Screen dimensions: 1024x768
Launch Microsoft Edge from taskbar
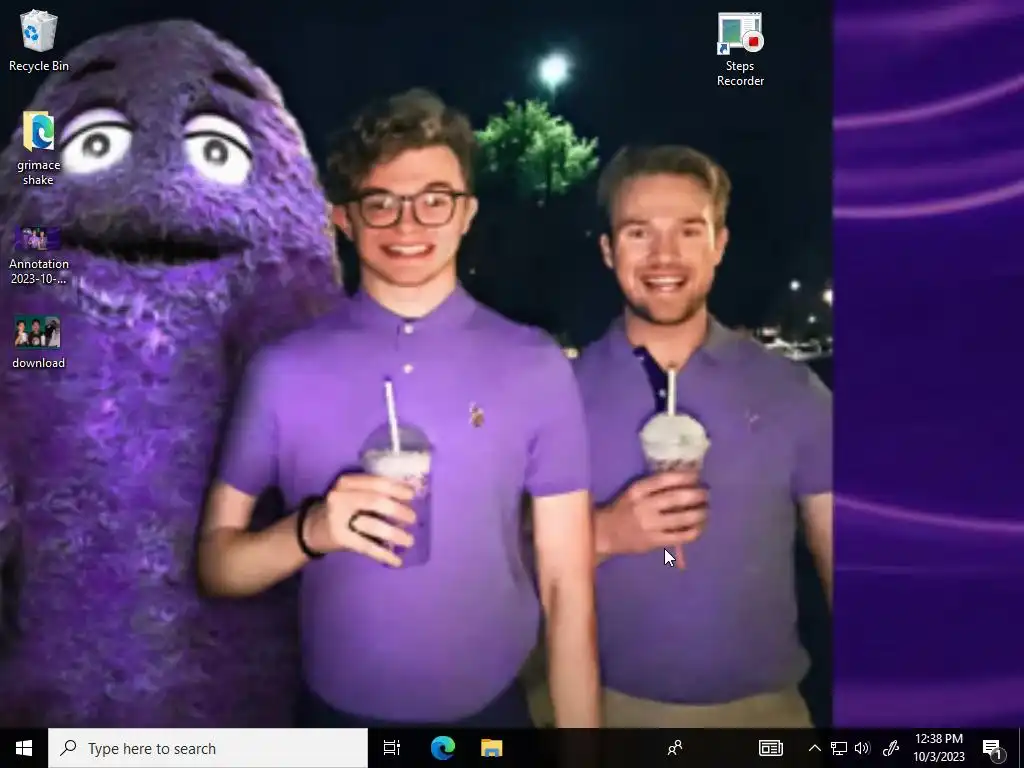coord(442,748)
